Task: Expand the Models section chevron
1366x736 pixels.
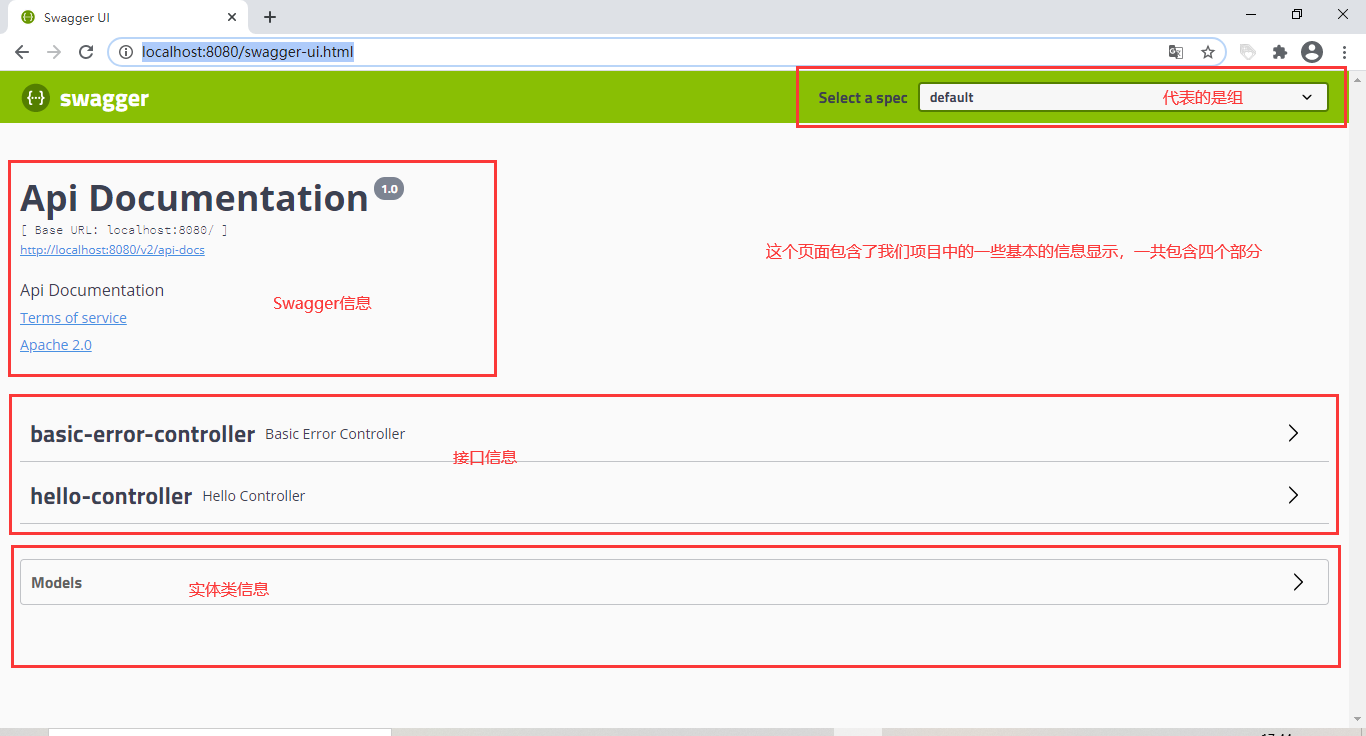Action: pyautogui.click(x=1298, y=582)
